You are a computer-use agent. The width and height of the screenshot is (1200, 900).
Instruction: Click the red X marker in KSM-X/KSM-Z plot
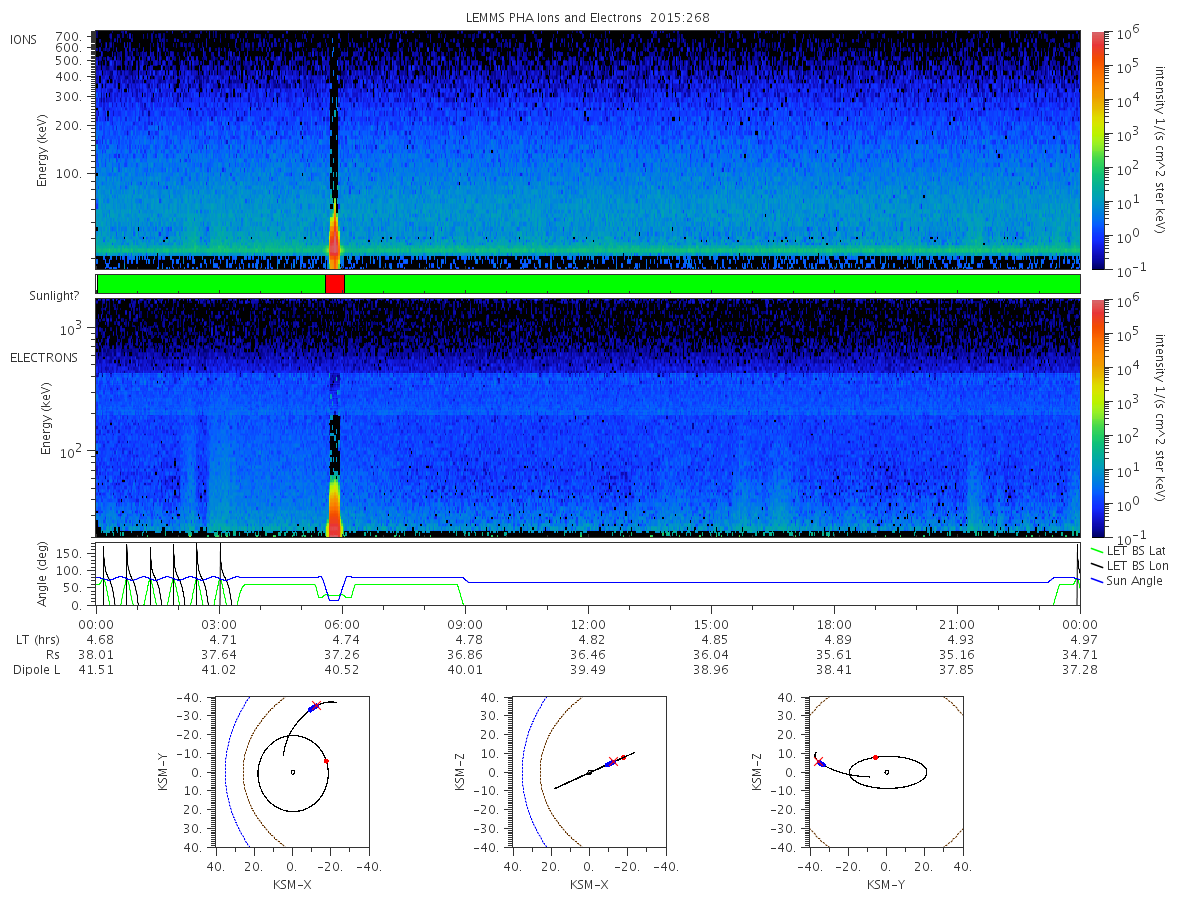614,762
